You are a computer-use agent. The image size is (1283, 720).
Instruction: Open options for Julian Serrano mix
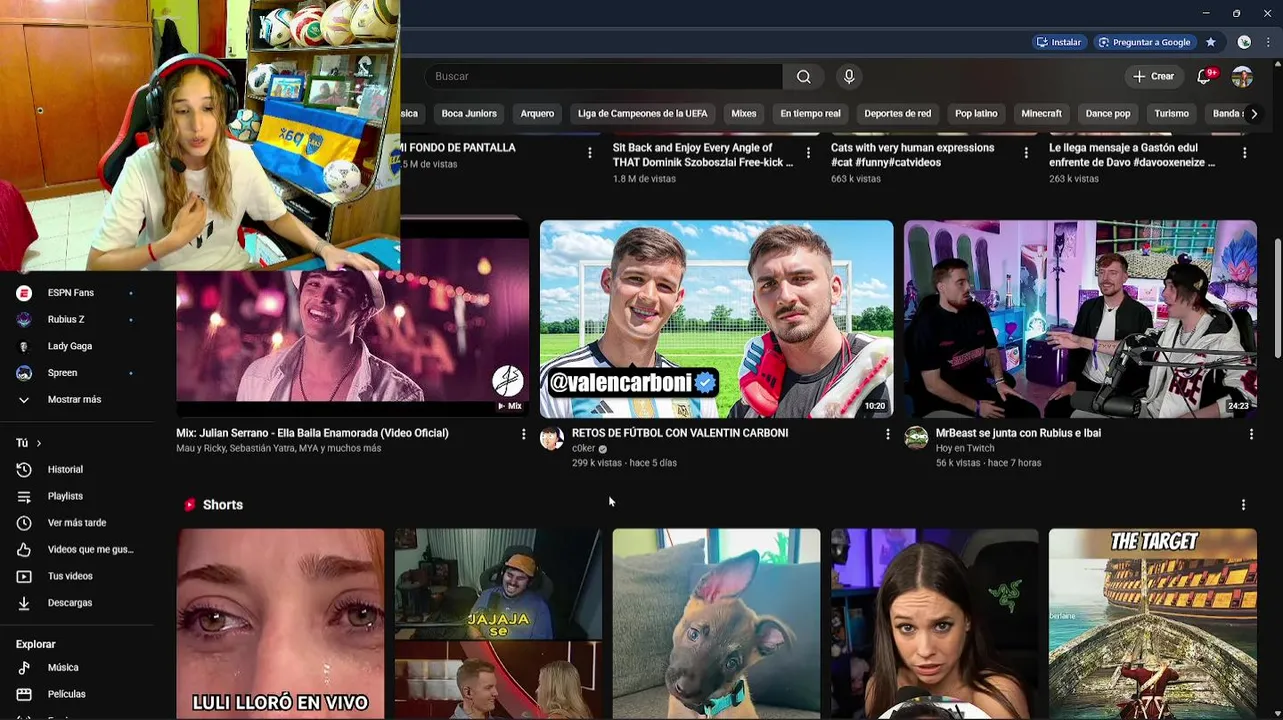click(x=523, y=434)
